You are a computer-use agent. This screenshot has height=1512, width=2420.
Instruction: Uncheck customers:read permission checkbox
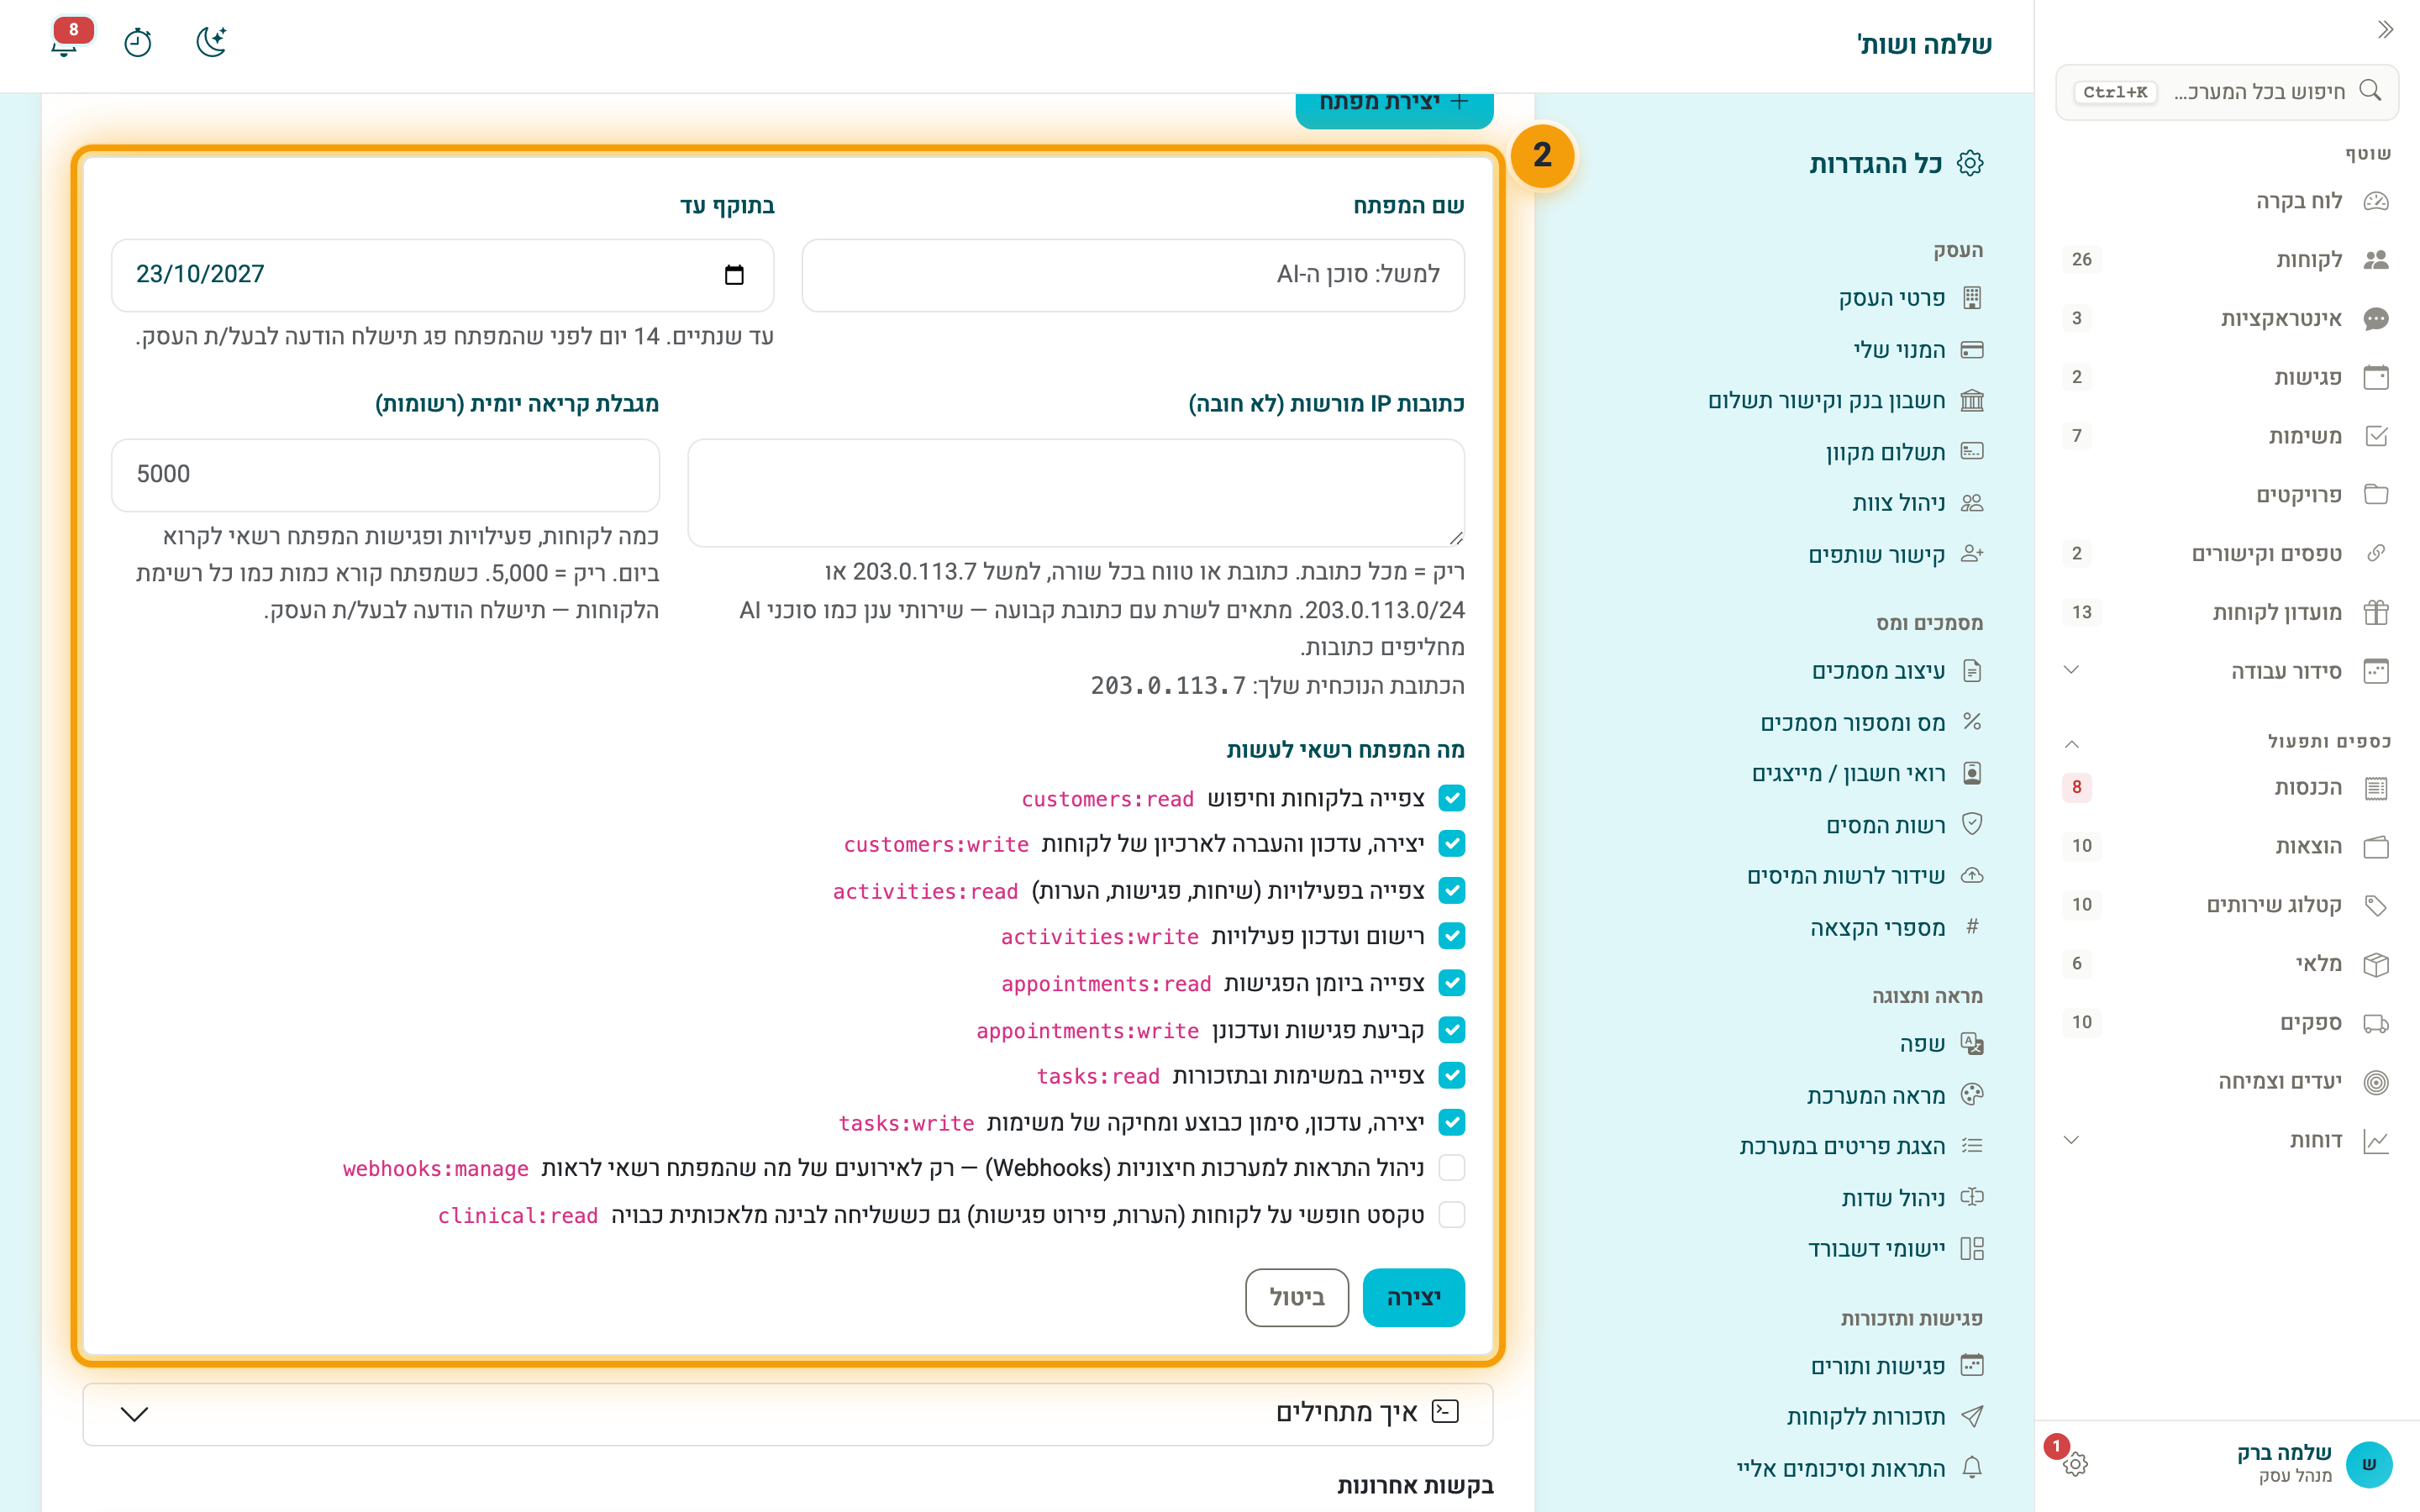(x=1451, y=798)
